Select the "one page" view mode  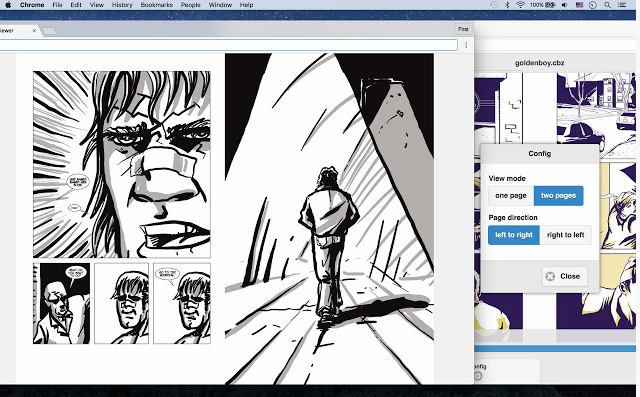click(x=511, y=195)
